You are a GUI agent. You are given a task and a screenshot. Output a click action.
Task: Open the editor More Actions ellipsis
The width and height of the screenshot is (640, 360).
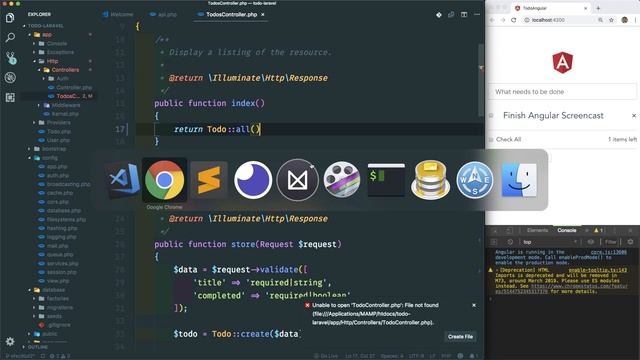pyautogui.click(x=477, y=15)
